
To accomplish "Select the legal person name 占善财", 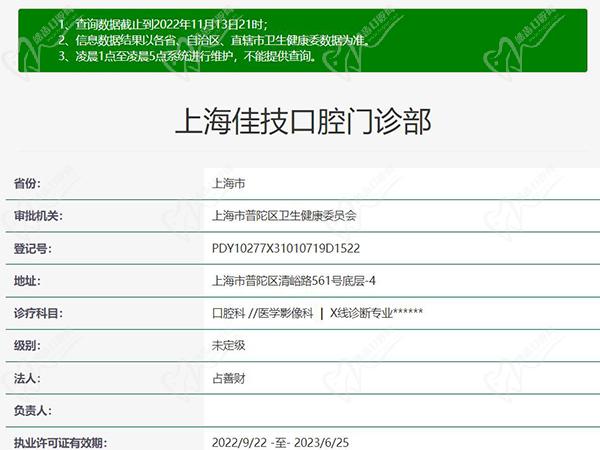I will [x=229, y=378].
